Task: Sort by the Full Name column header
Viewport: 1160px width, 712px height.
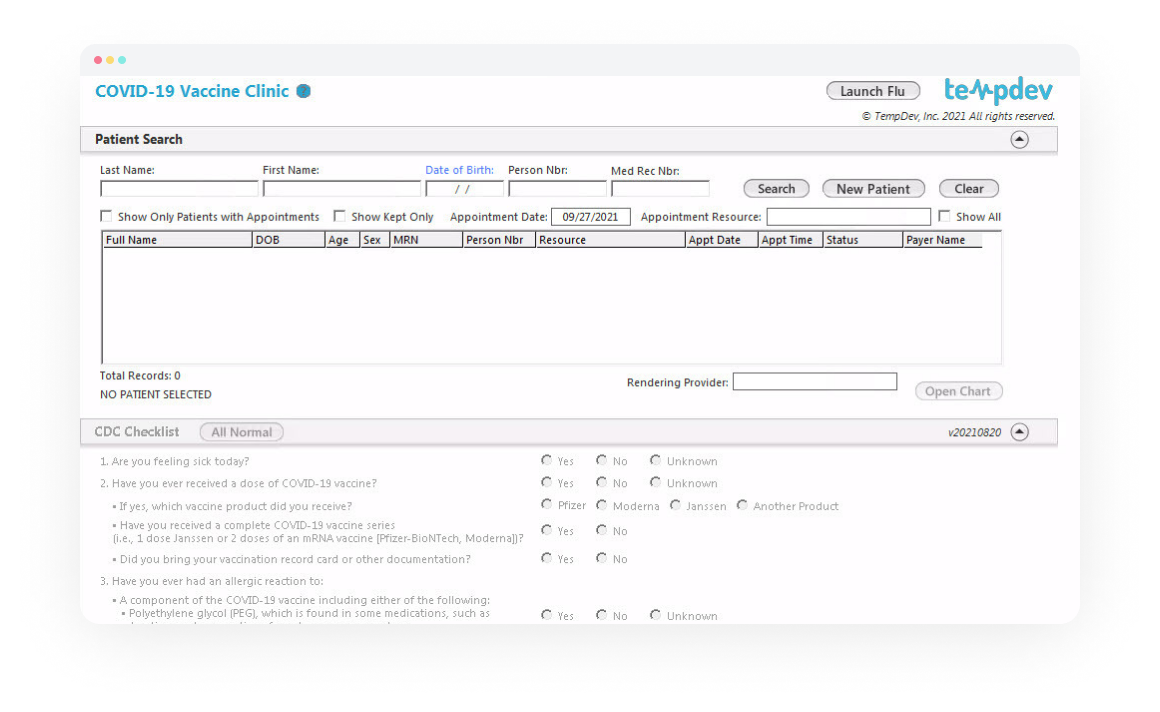Action: click(177, 240)
